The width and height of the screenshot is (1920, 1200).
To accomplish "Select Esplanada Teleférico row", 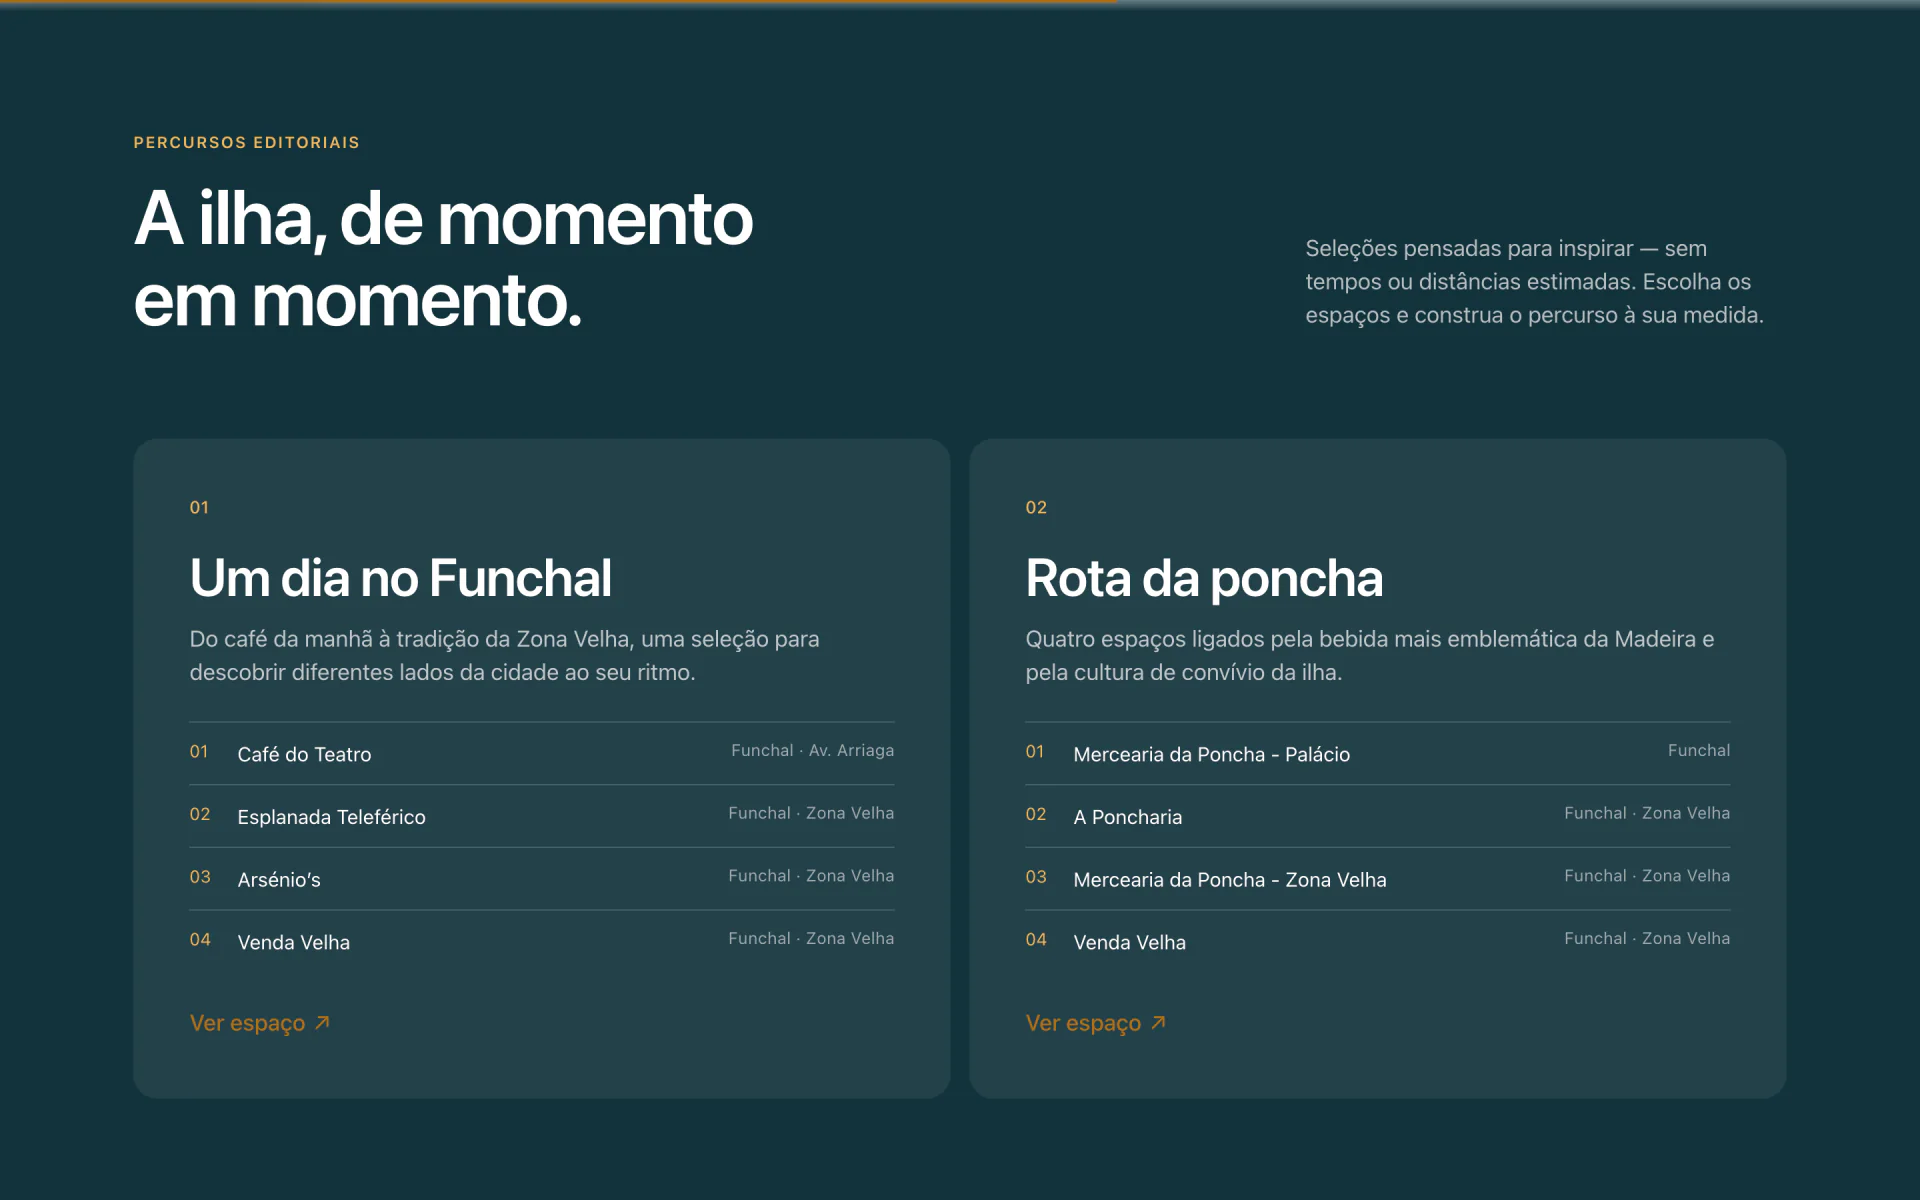I will pyautogui.click(x=542, y=816).
